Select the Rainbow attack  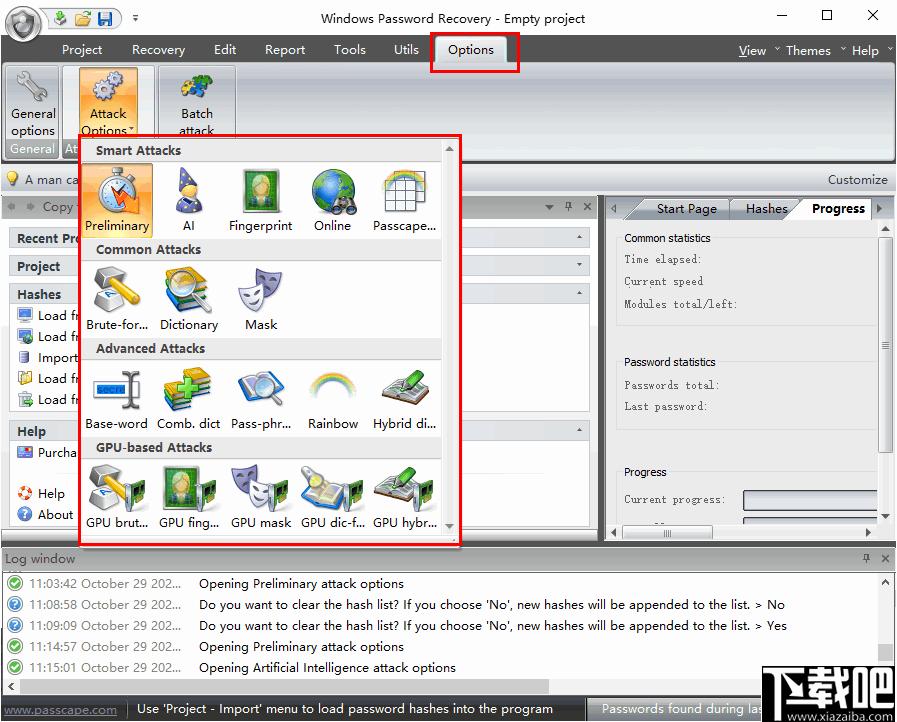(333, 398)
